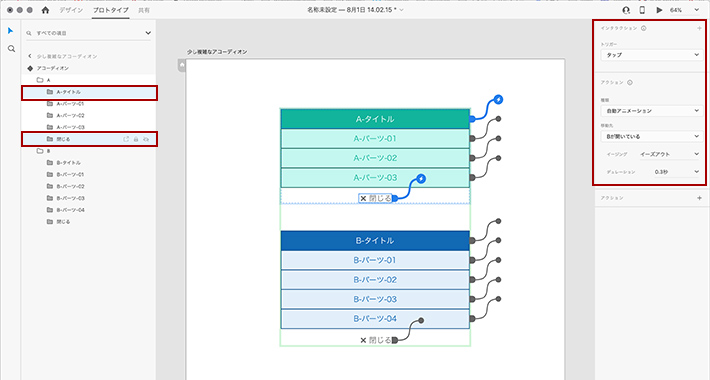This screenshot has height=380, width=710.
Task: Collapse folder A in the layers panel
Action: coord(40,80)
